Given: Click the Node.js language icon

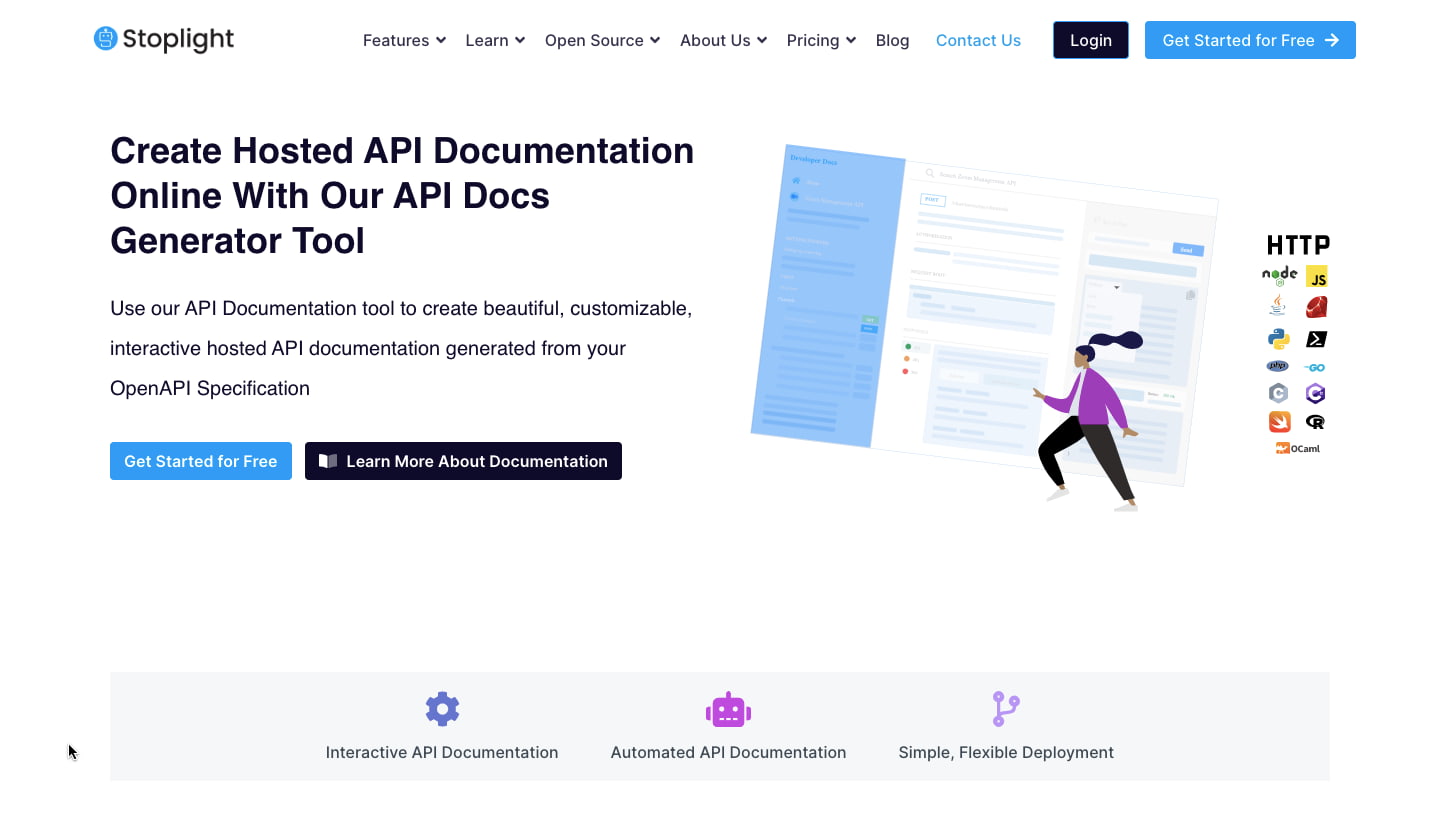Looking at the screenshot, I should 1279,275.
